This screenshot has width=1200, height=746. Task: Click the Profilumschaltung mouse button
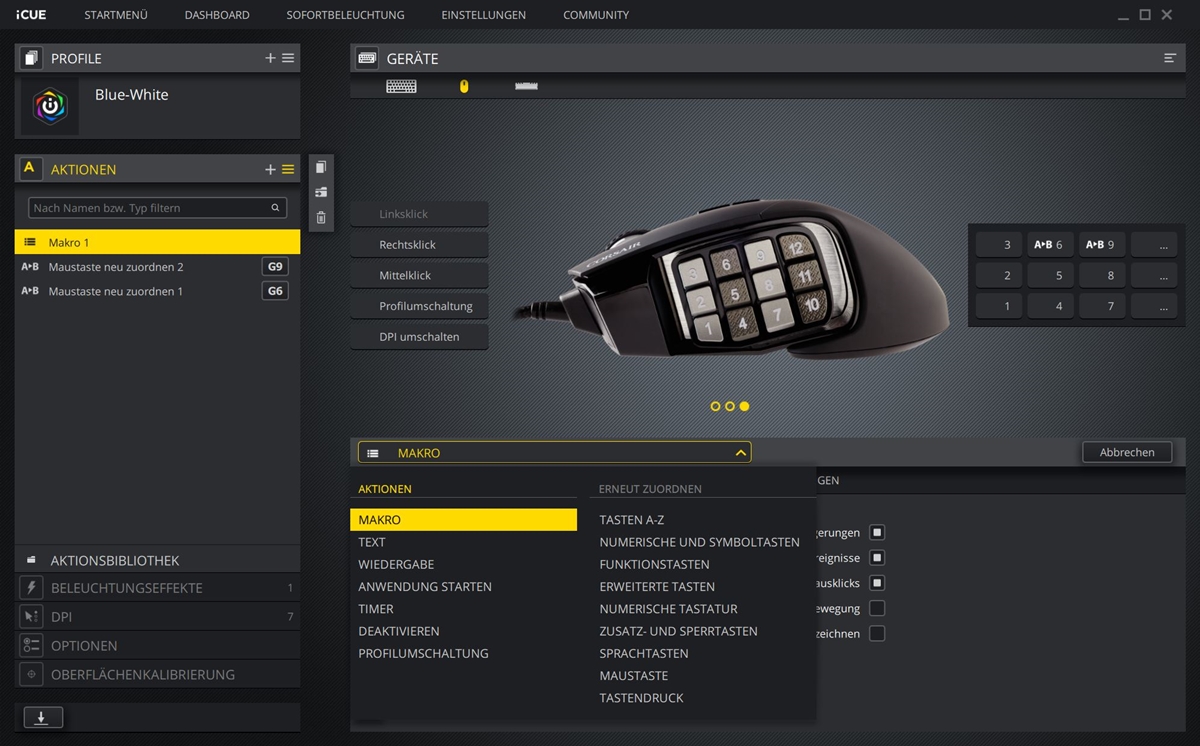coord(419,306)
